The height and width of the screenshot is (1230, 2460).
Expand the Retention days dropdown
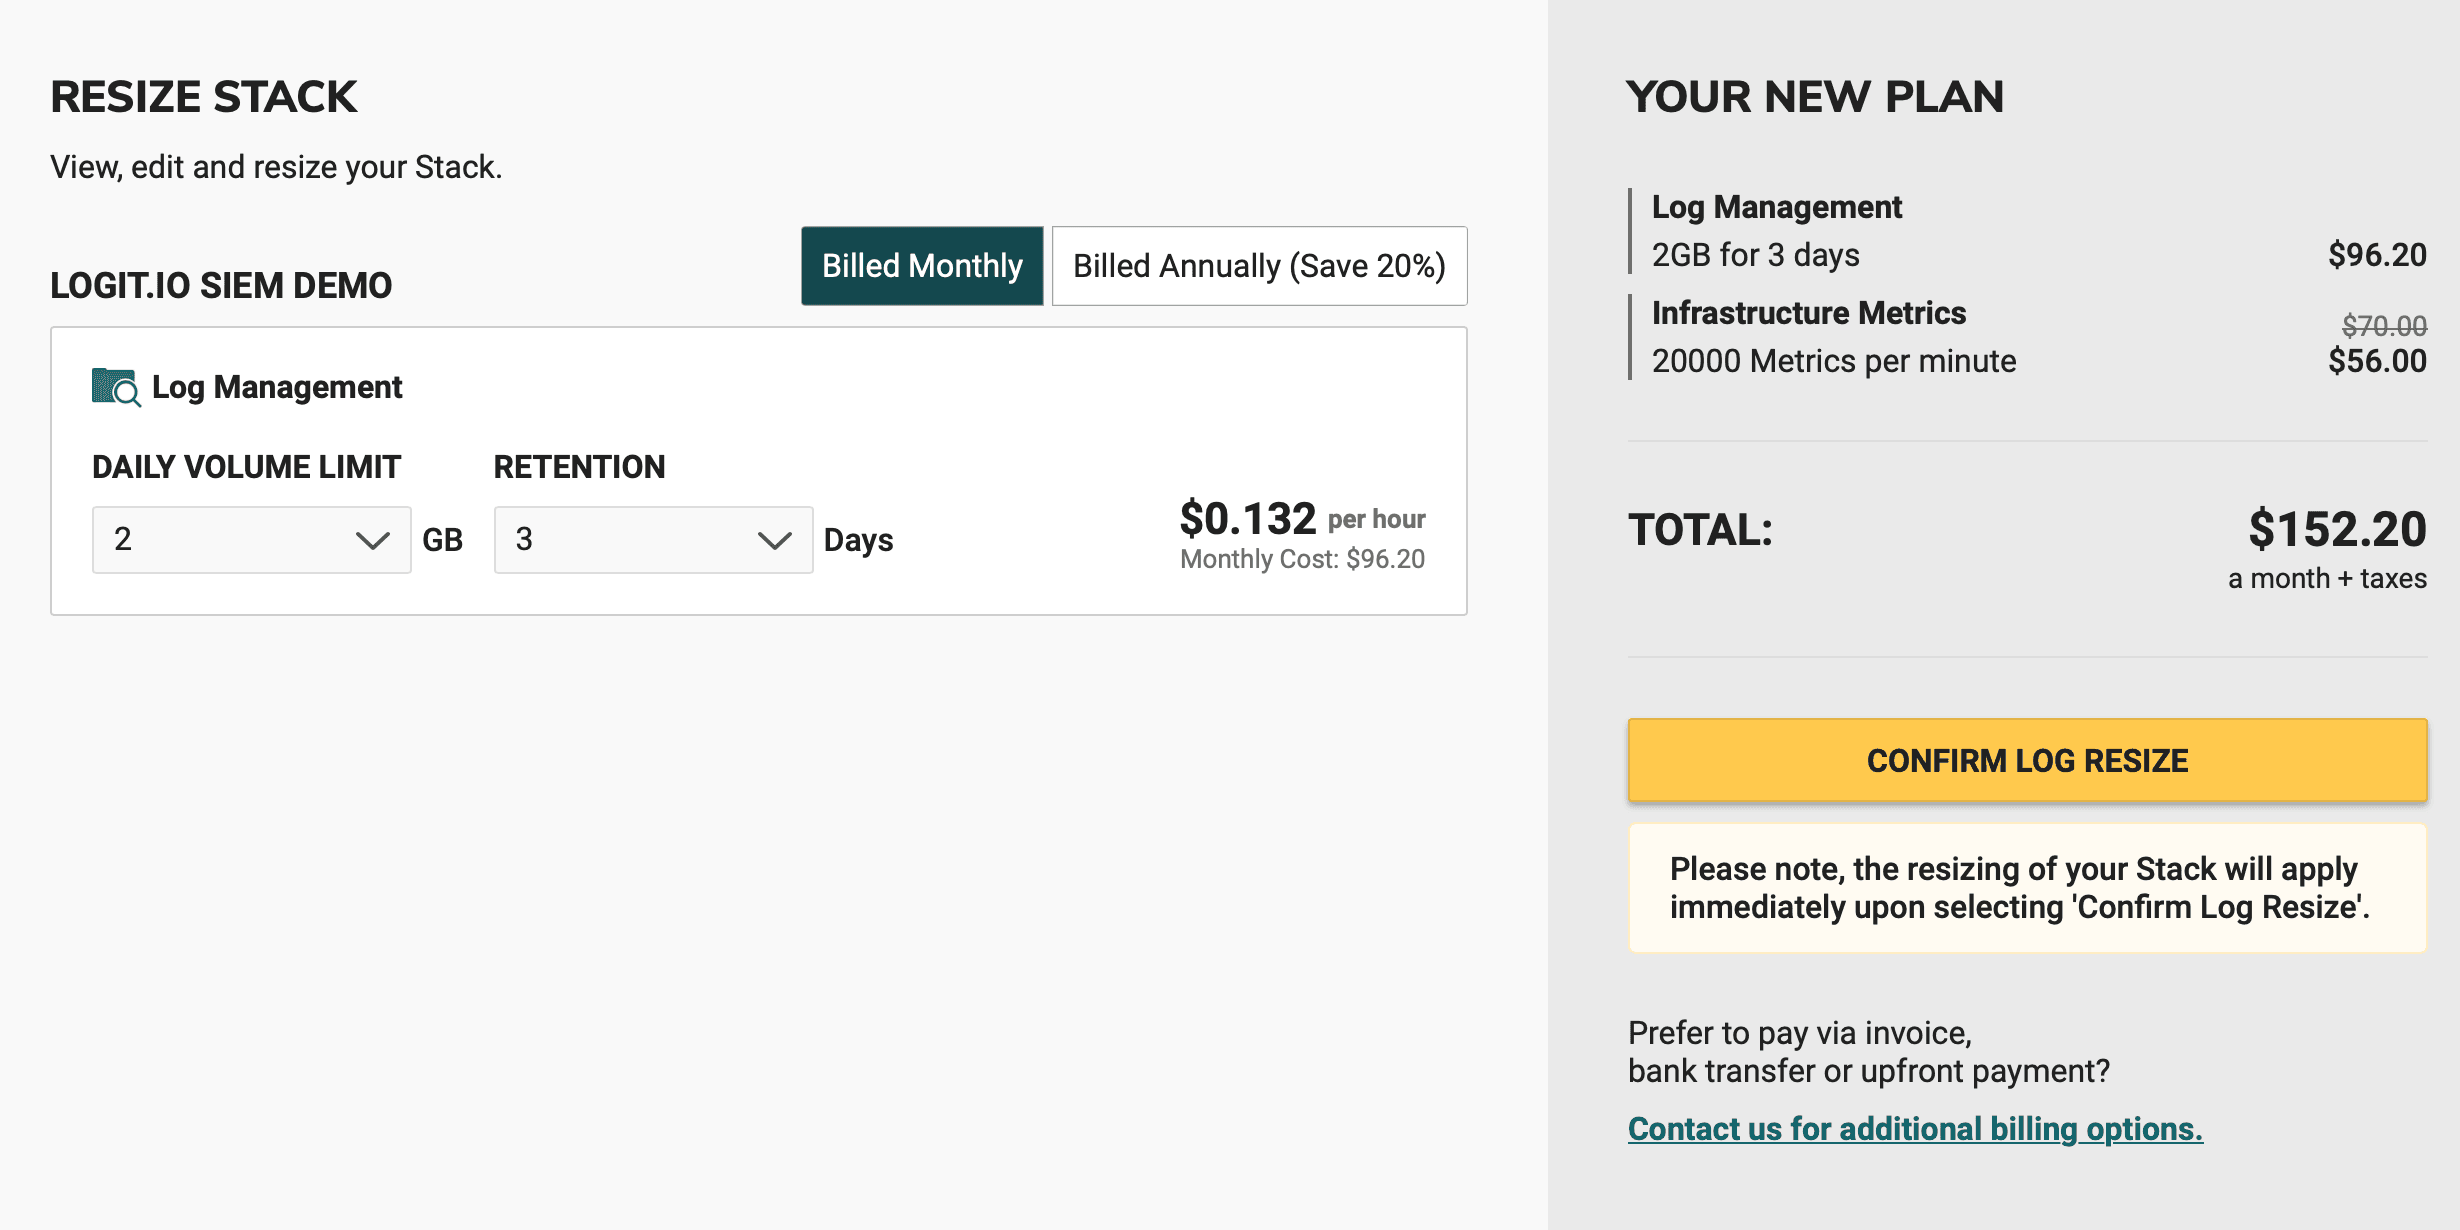[x=653, y=540]
